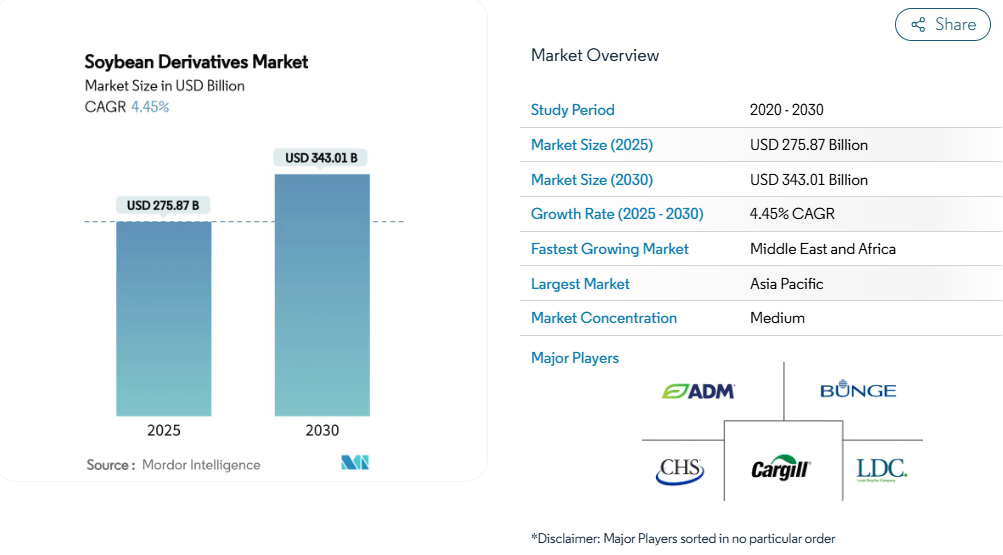Click the Share button

click(x=942, y=25)
